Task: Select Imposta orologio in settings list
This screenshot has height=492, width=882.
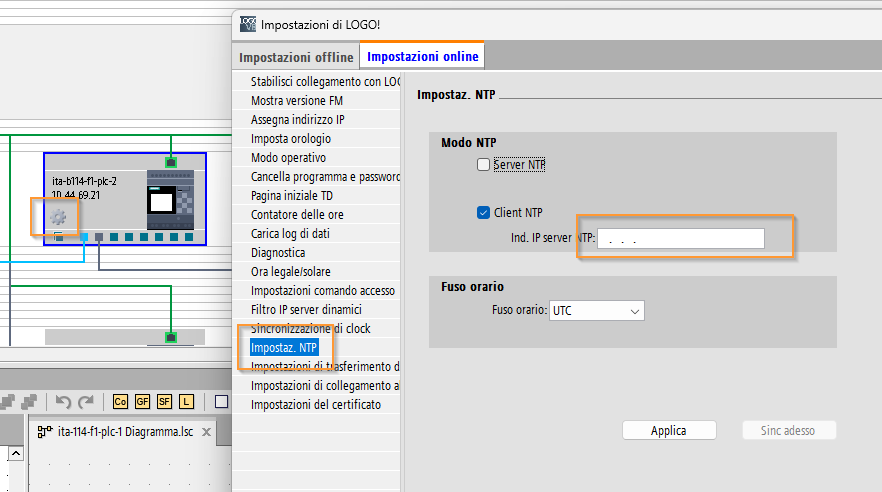Action: 291,139
